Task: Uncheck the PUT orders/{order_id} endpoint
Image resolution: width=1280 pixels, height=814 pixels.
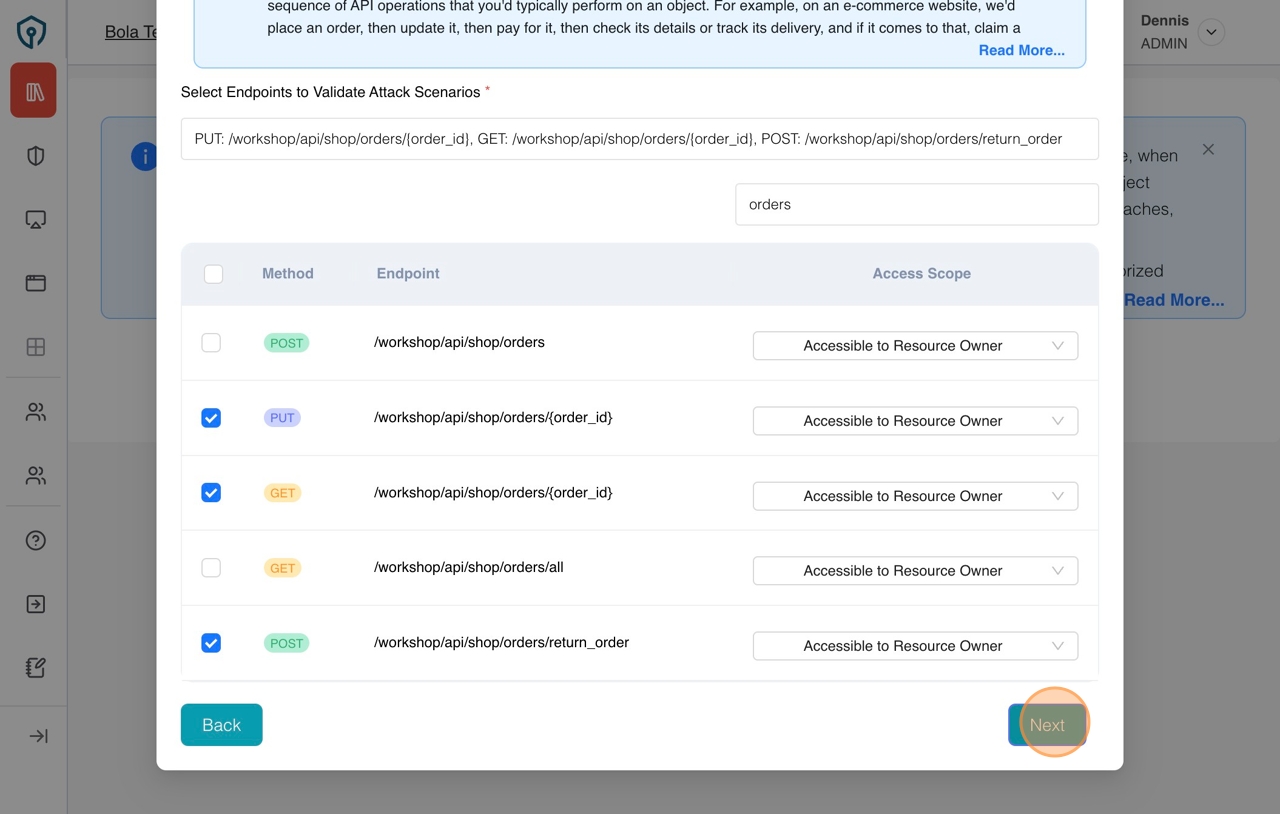Action: 211,418
